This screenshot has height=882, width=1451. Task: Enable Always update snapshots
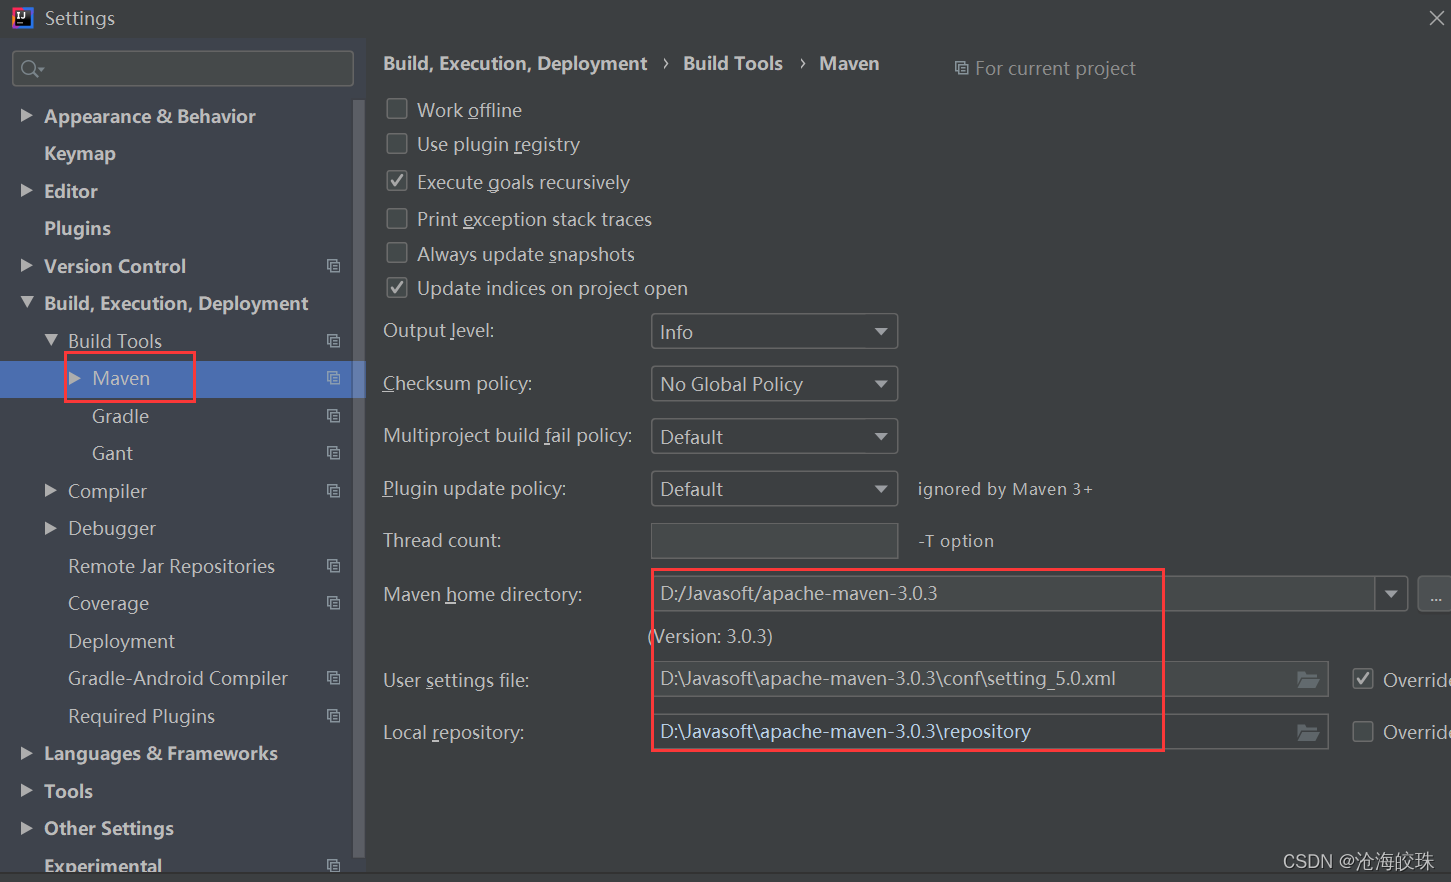(x=397, y=253)
